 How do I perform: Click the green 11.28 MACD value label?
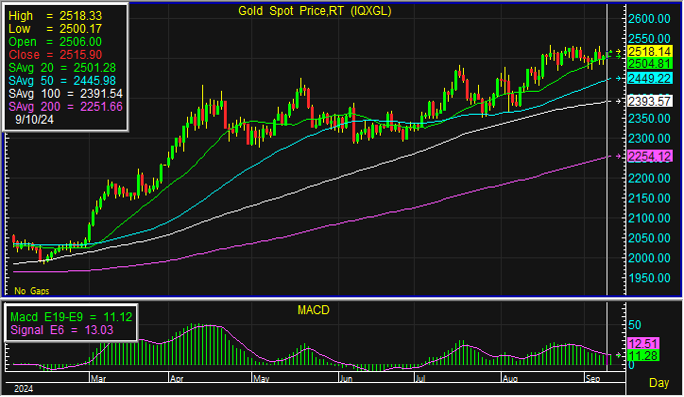[x=643, y=356]
